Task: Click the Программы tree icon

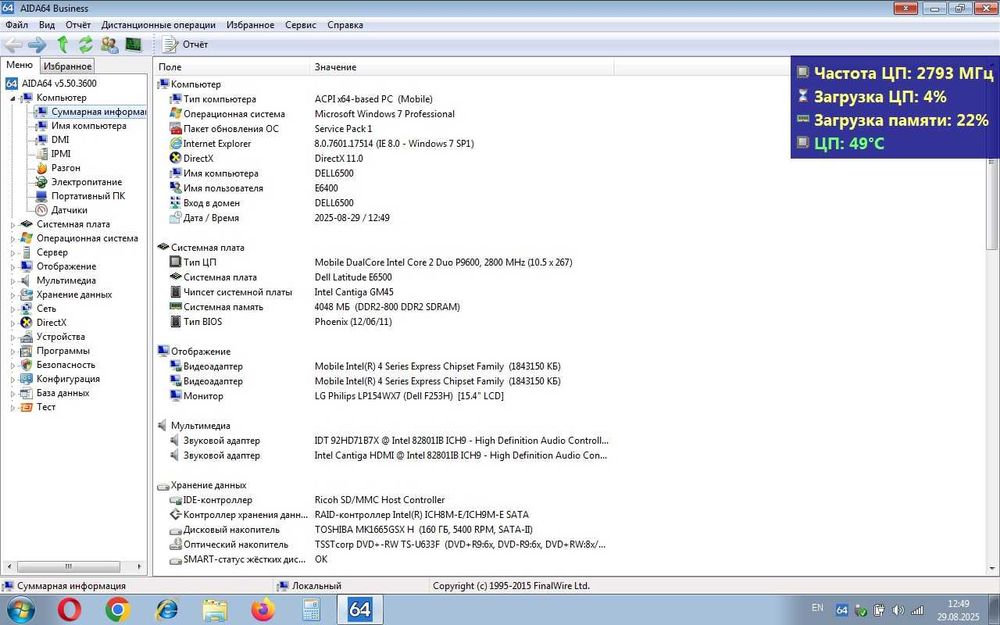Action: pos(26,351)
